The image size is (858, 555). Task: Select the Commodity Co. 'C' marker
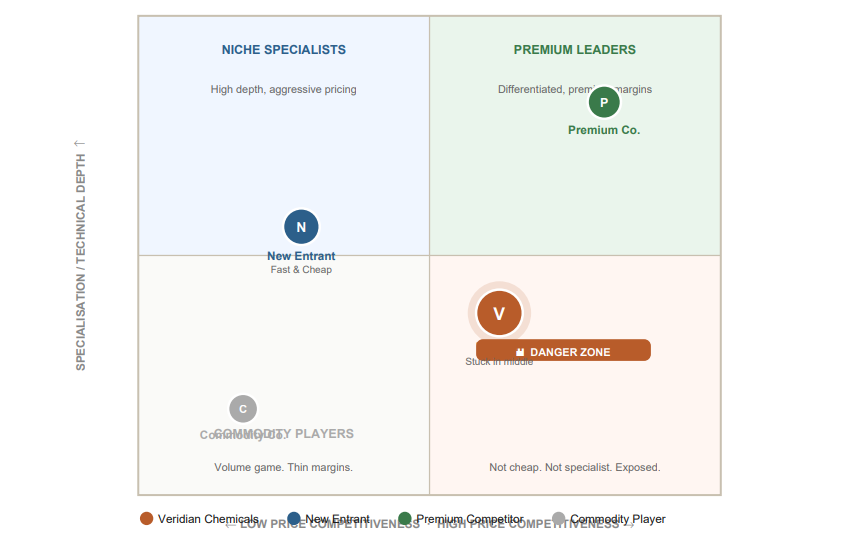tap(243, 408)
